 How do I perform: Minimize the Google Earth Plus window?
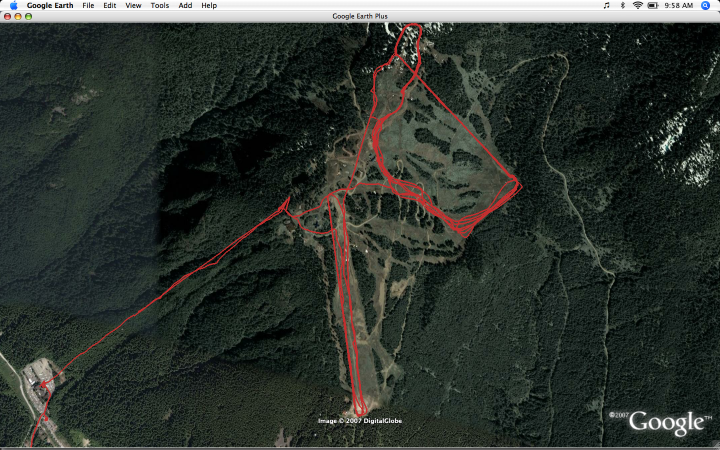coord(18,17)
